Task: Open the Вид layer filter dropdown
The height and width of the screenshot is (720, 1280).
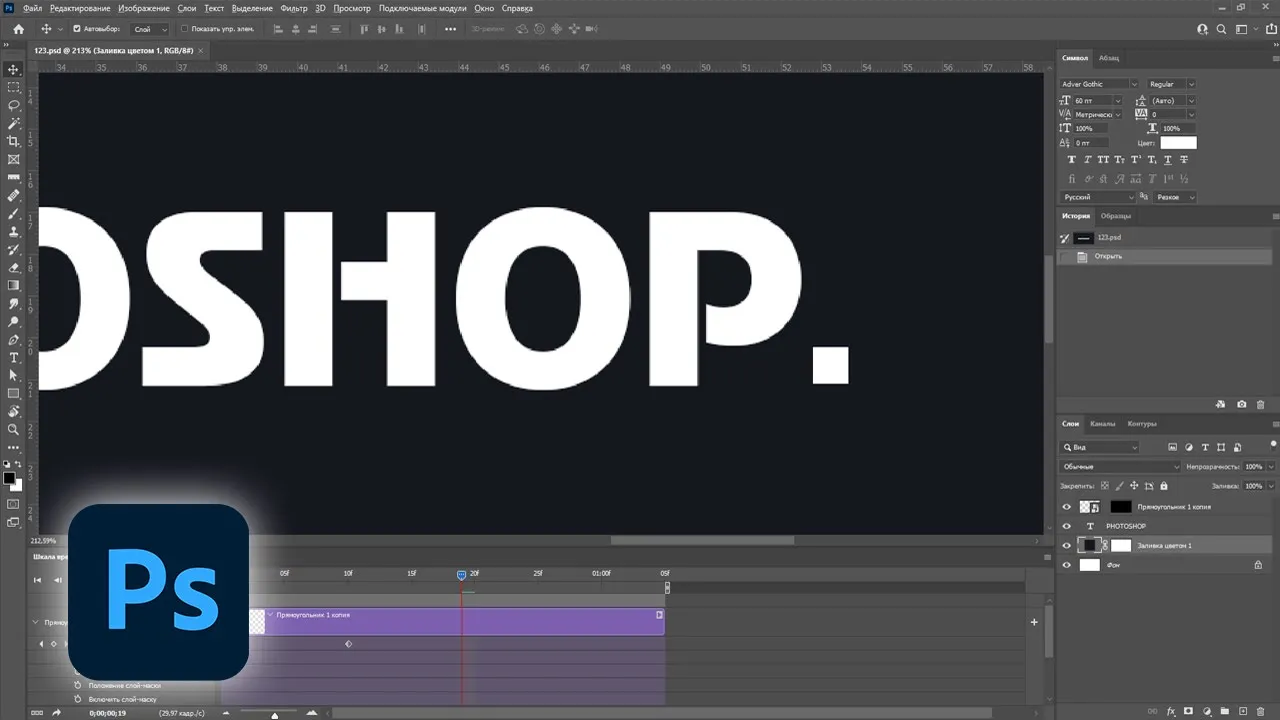Action: pos(1099,448)
